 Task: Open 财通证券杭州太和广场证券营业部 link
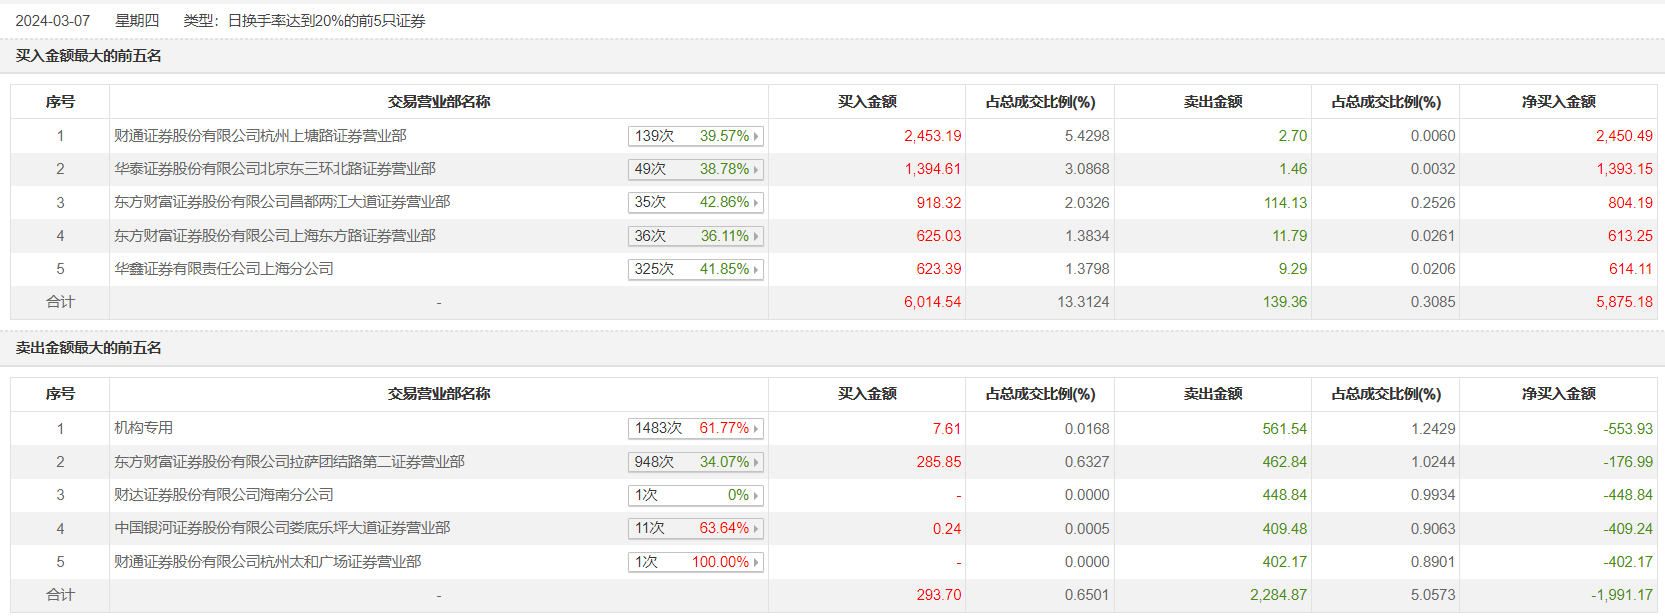click(267, 562)
